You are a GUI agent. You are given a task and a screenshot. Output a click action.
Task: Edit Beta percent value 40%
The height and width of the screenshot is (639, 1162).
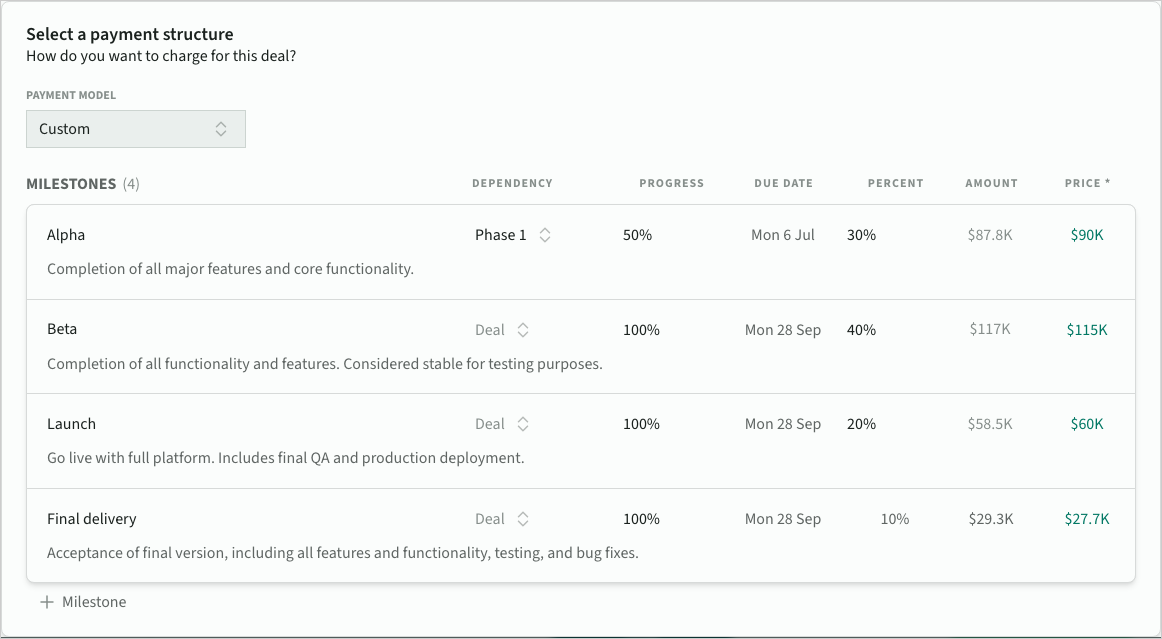(861, 330)
